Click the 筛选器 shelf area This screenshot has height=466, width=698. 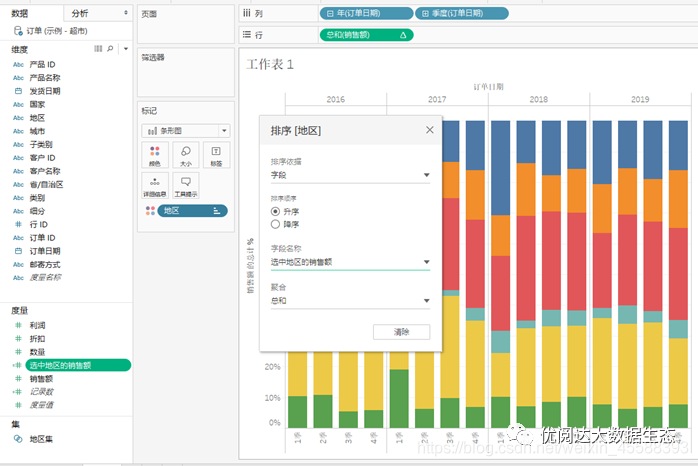186,72
